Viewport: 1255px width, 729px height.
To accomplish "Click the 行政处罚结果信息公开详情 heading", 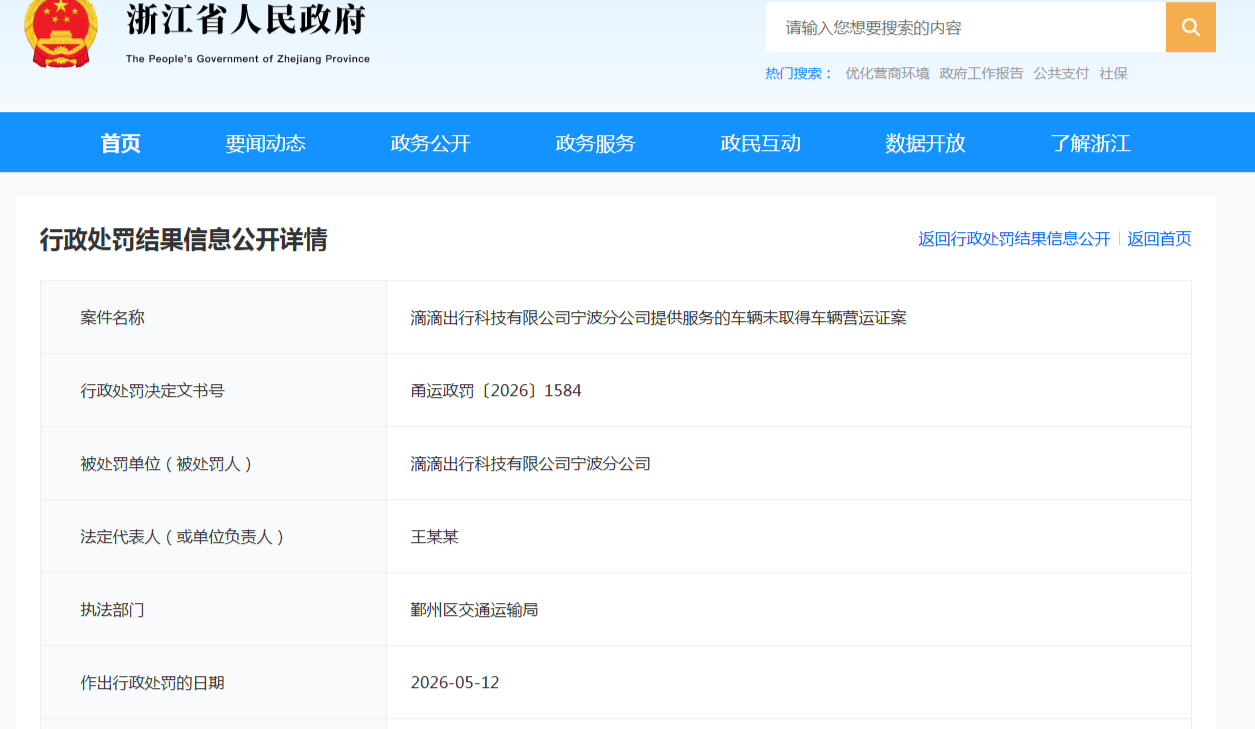I will coord(184,240).
